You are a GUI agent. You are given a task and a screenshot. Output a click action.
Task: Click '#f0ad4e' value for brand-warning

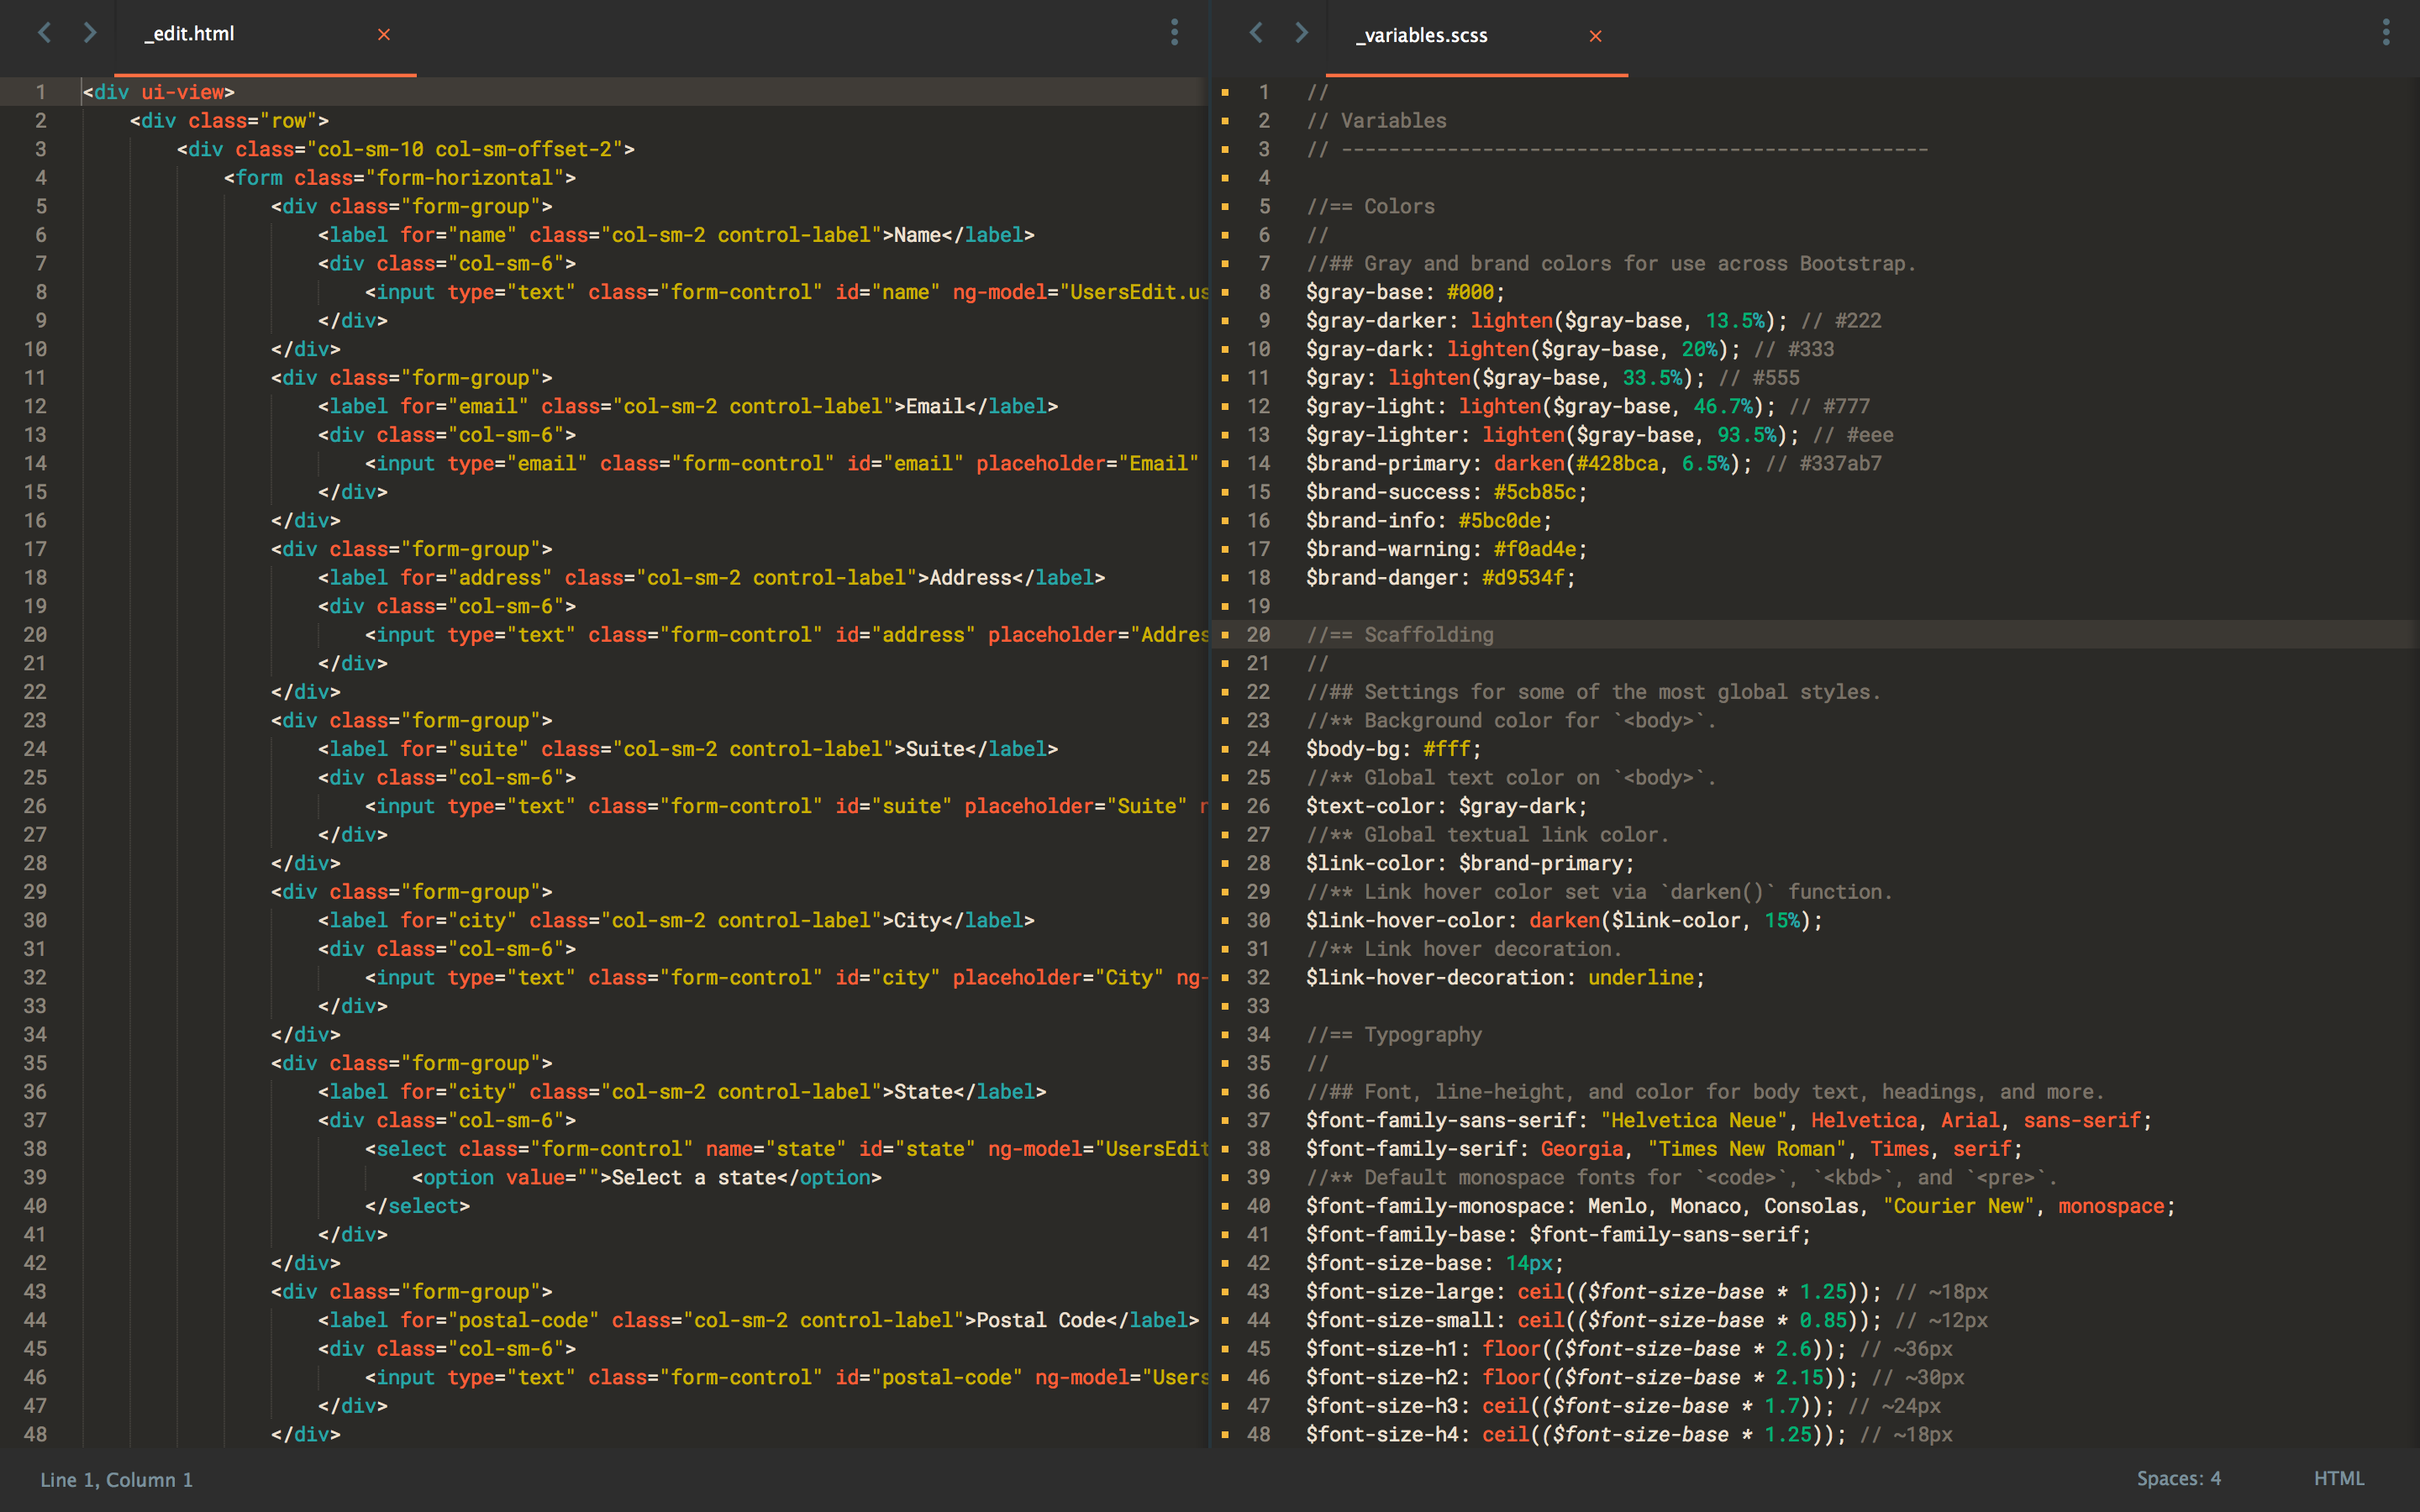click(1534, 549)
